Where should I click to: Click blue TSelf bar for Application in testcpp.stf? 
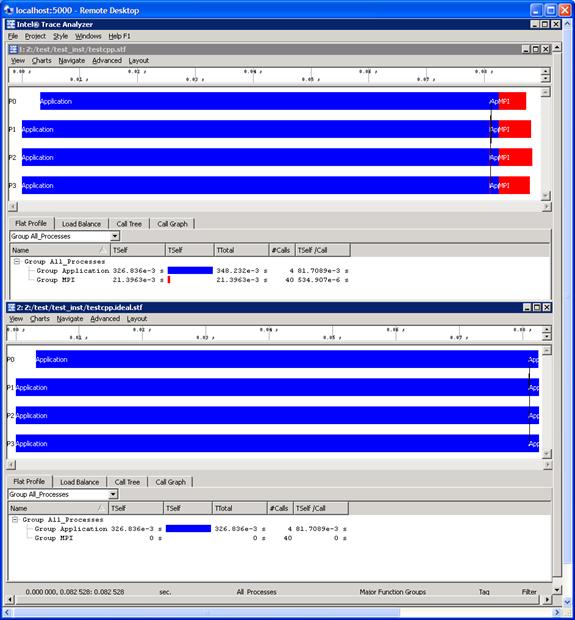pos(190,270)
